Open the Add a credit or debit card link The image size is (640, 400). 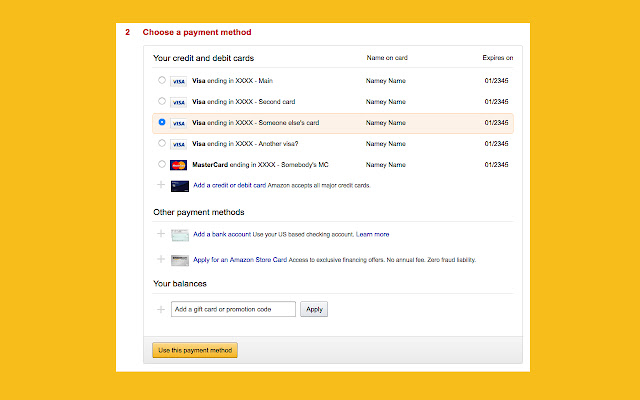coord(229,185)
